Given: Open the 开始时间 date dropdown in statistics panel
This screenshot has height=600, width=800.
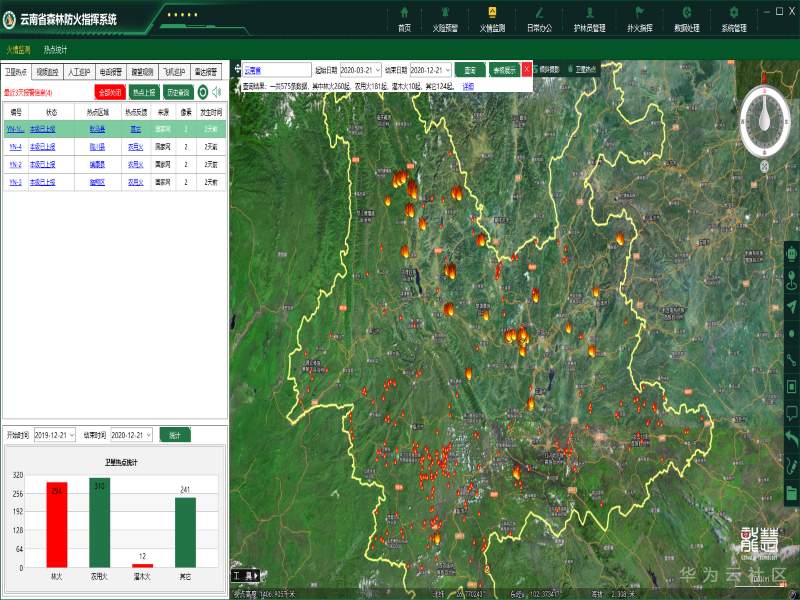Looking at the screenshot, I should pos(72,436).
